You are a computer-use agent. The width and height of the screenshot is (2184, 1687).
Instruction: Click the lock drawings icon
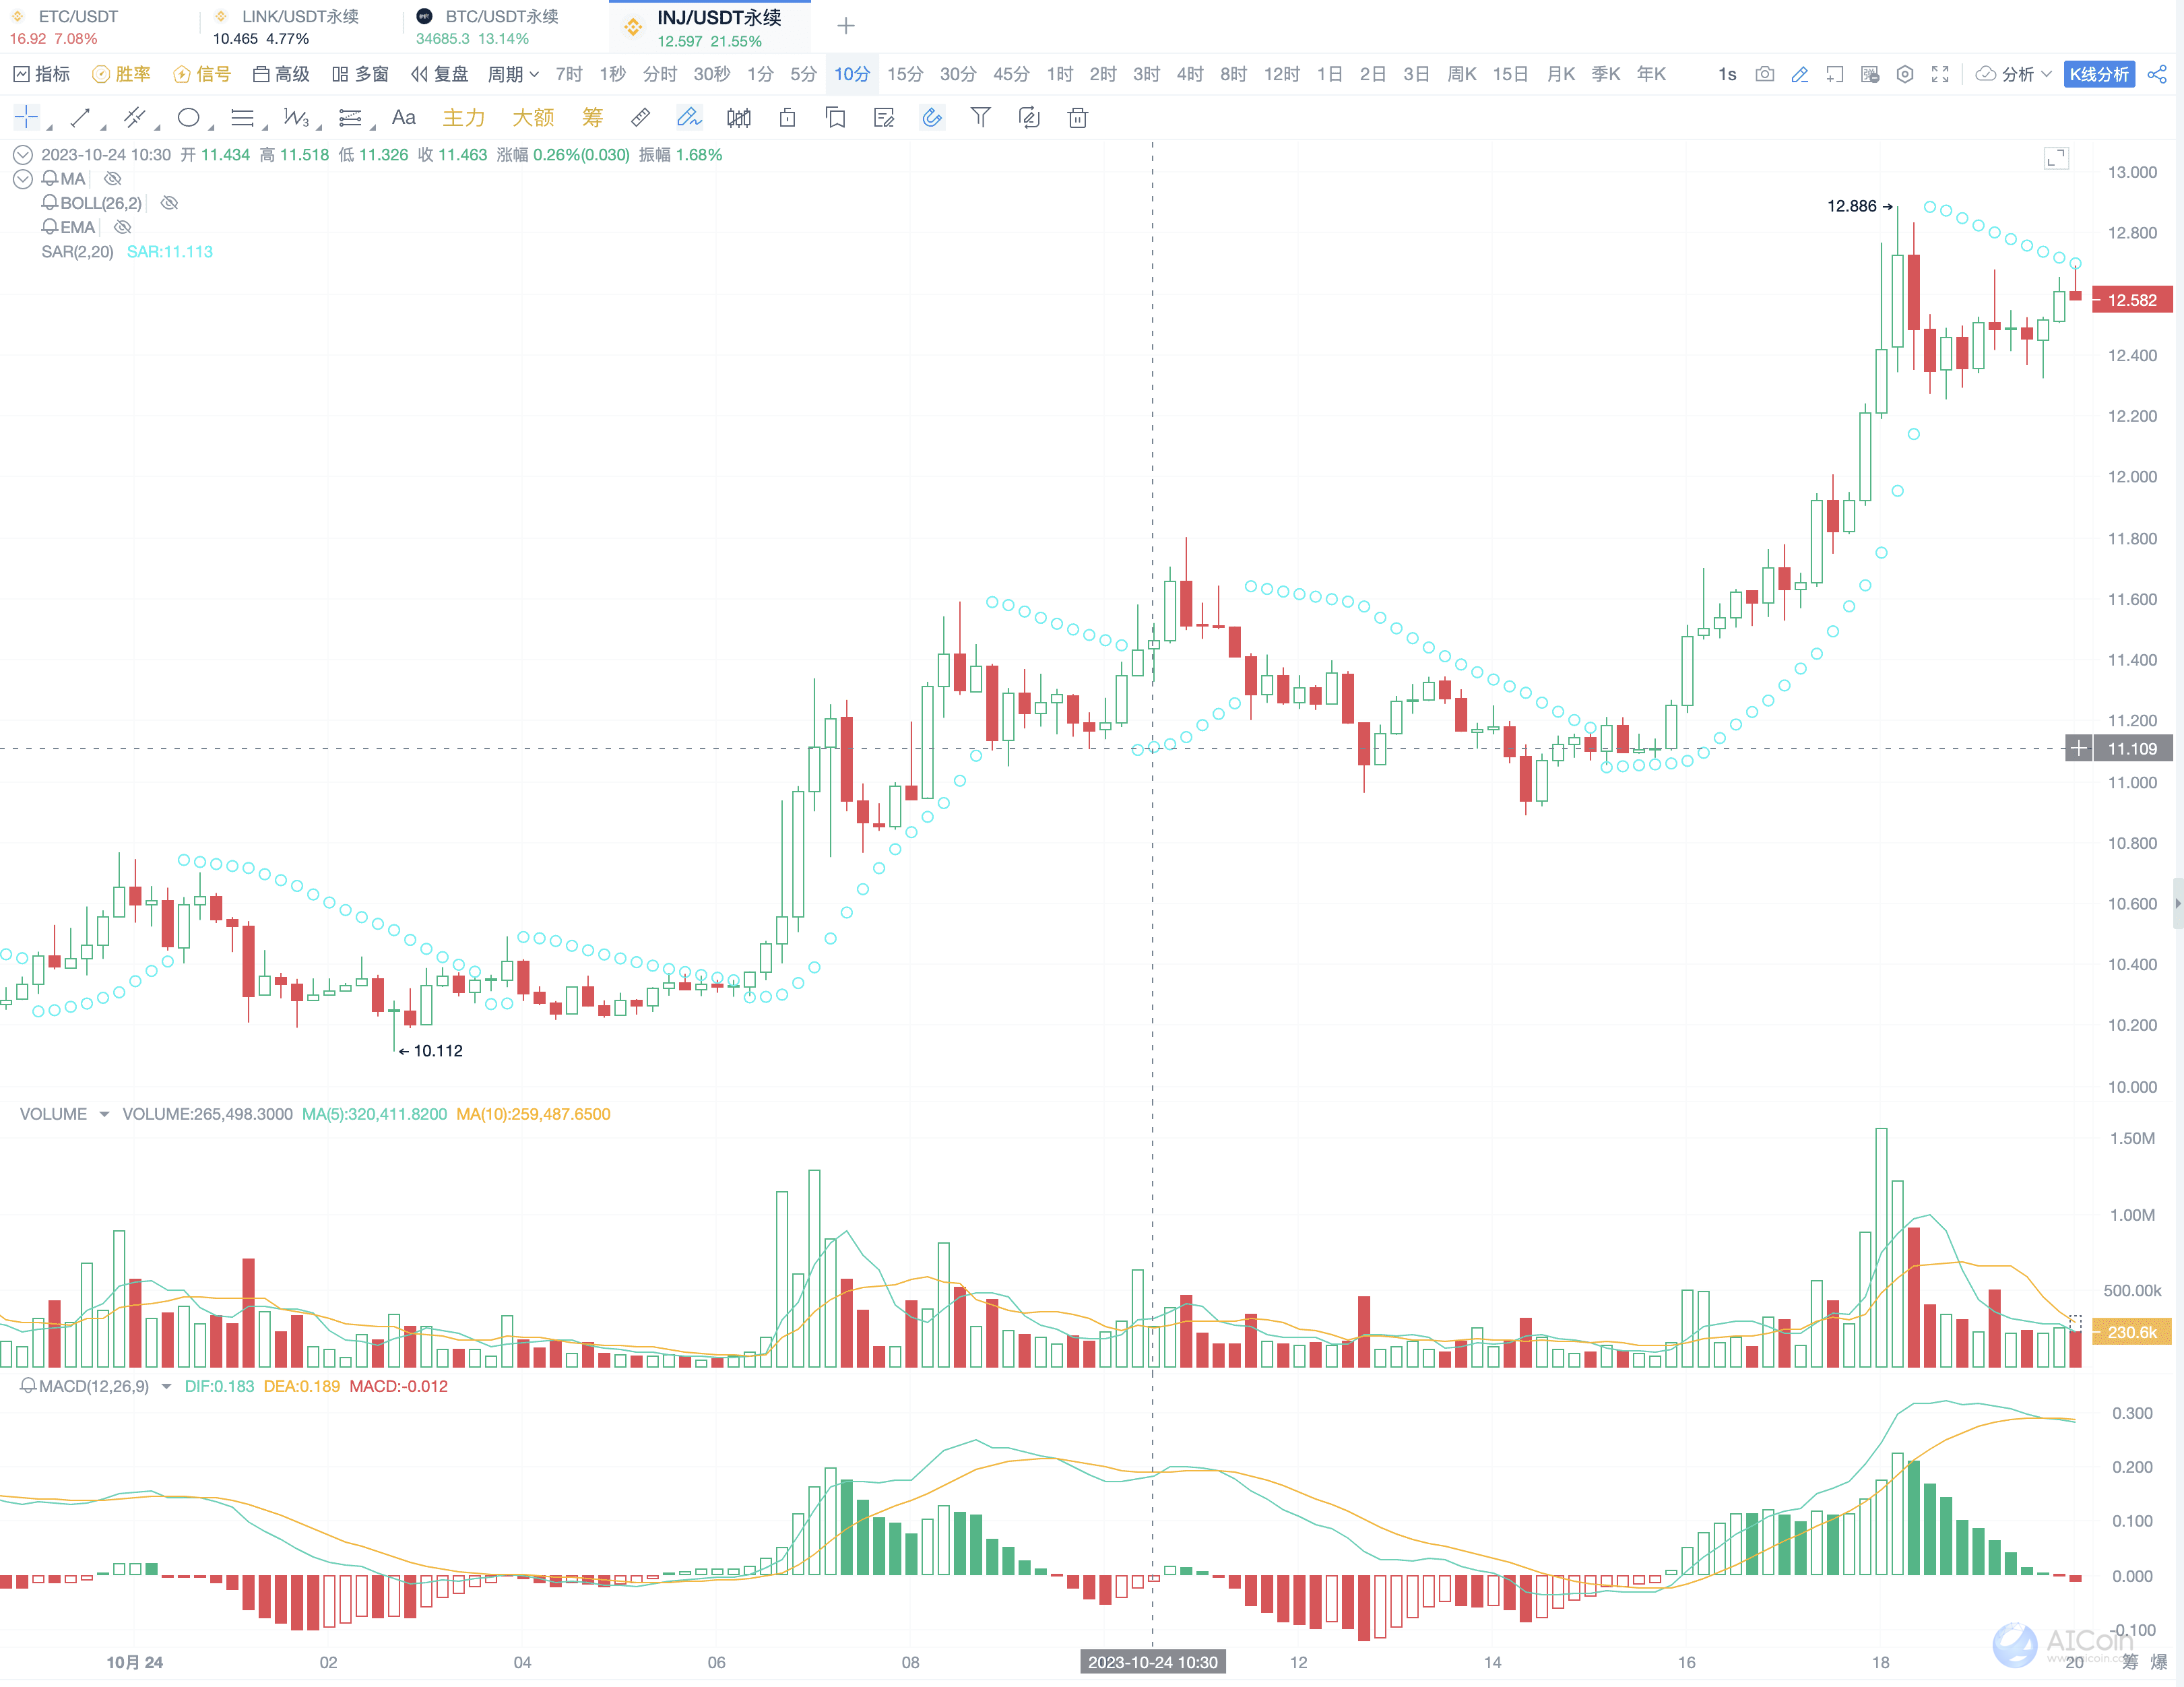point(788,118)
